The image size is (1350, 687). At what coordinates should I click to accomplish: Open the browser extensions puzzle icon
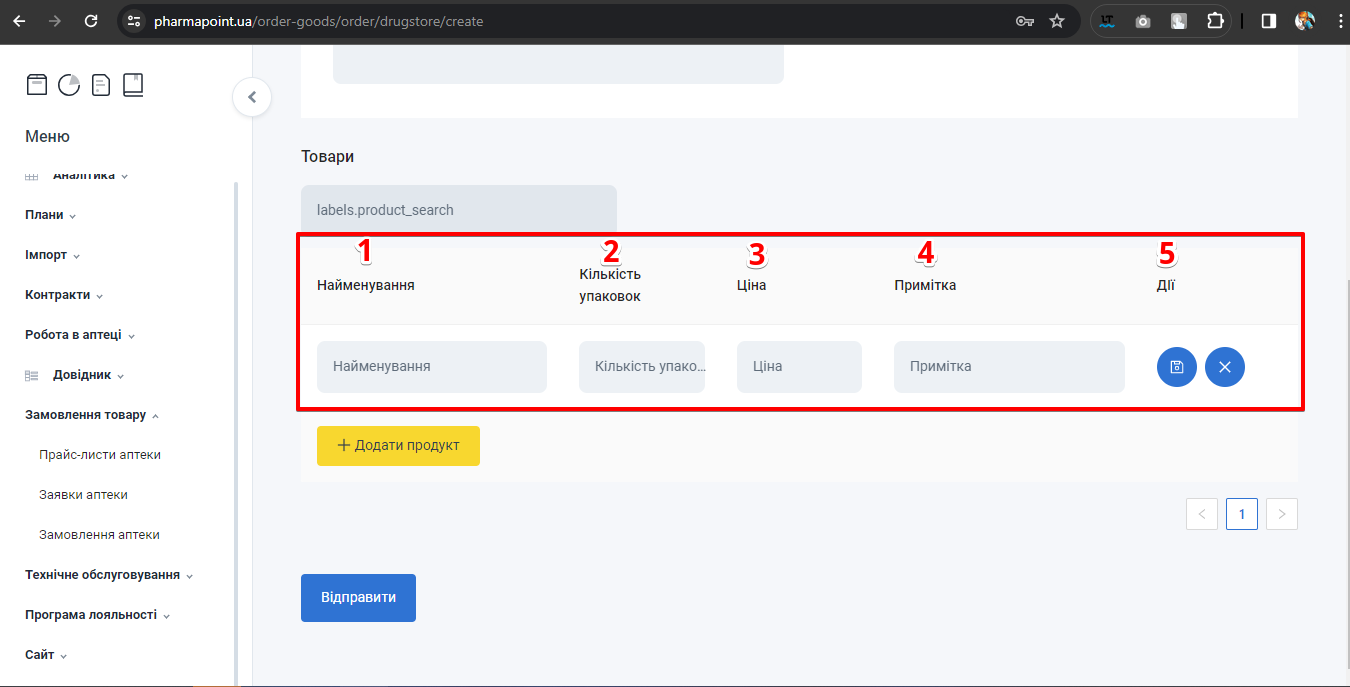(x=1215, y=21)
